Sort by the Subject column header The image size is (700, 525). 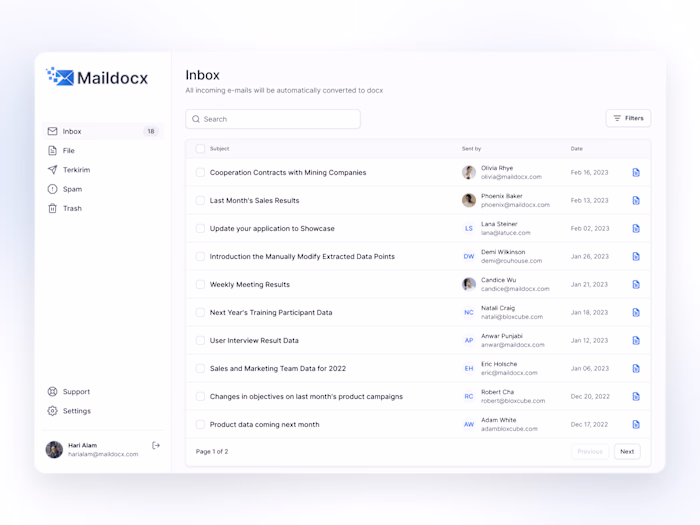[219, 149]
